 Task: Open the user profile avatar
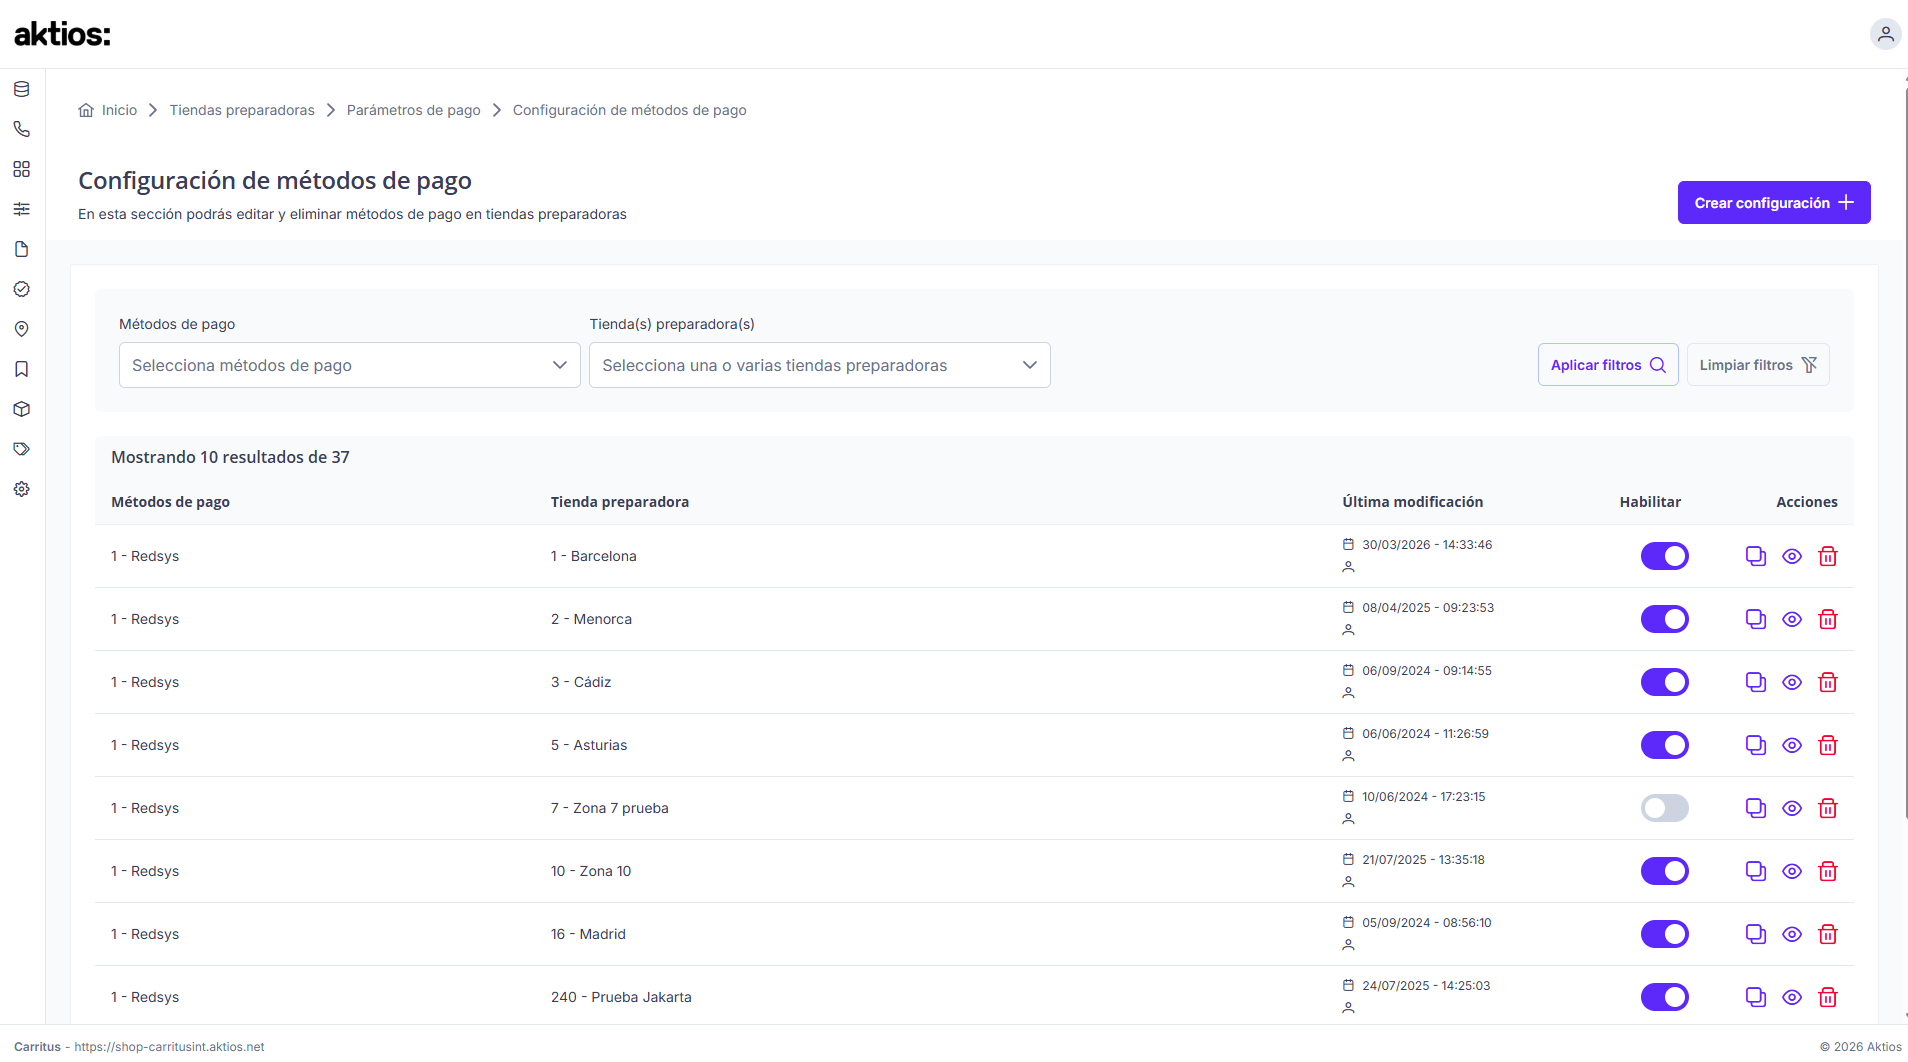point(1885,34)
